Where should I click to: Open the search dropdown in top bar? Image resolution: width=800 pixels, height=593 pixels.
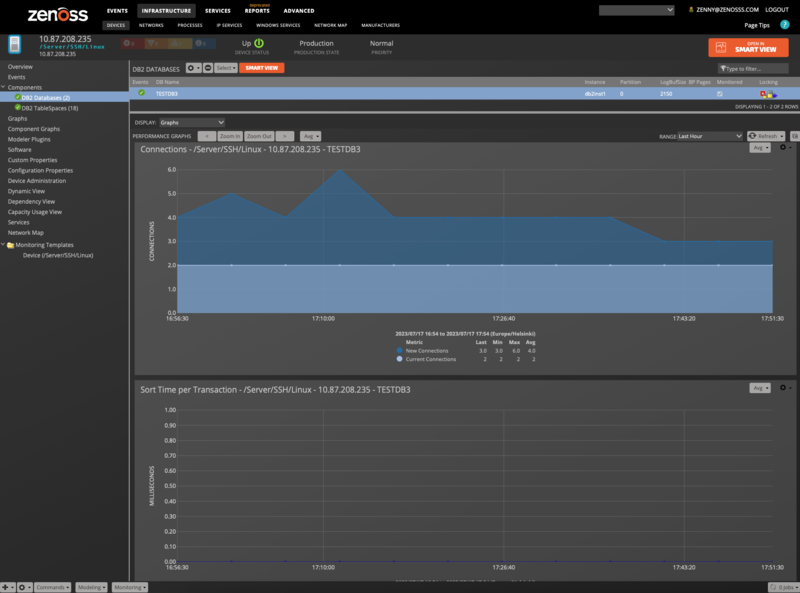pos(636,10)
